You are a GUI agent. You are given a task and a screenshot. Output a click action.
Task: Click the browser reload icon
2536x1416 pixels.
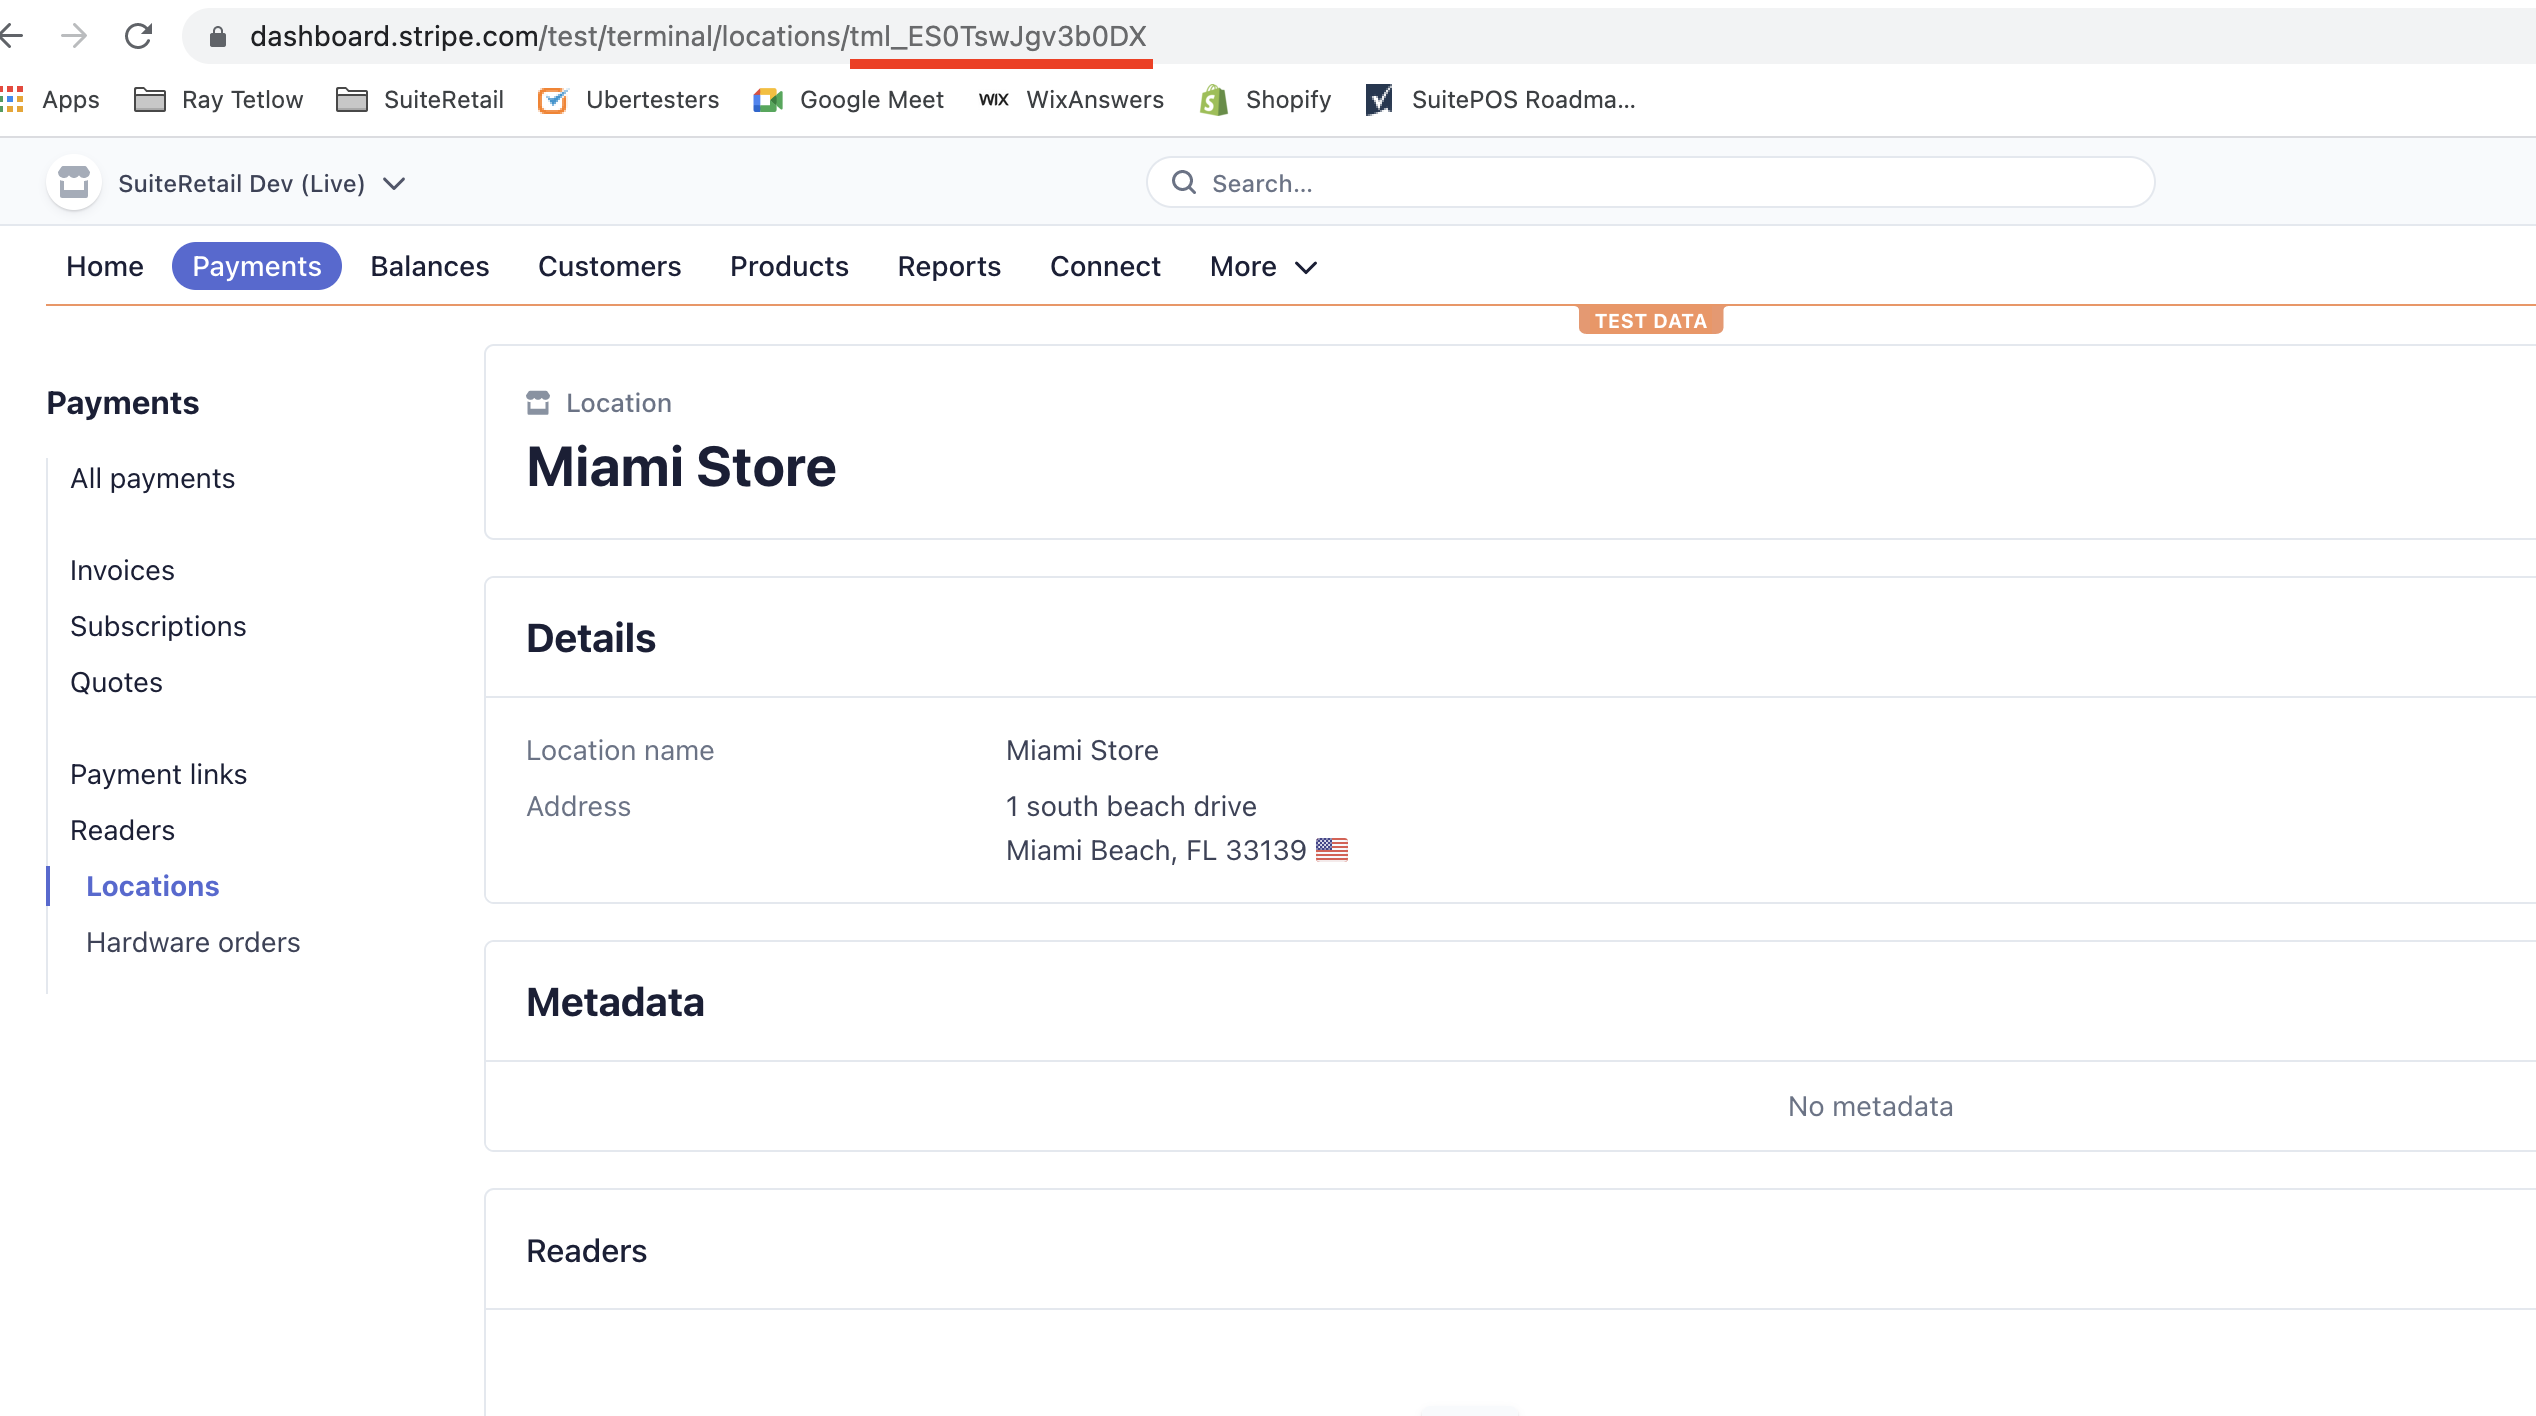[138, 36]
